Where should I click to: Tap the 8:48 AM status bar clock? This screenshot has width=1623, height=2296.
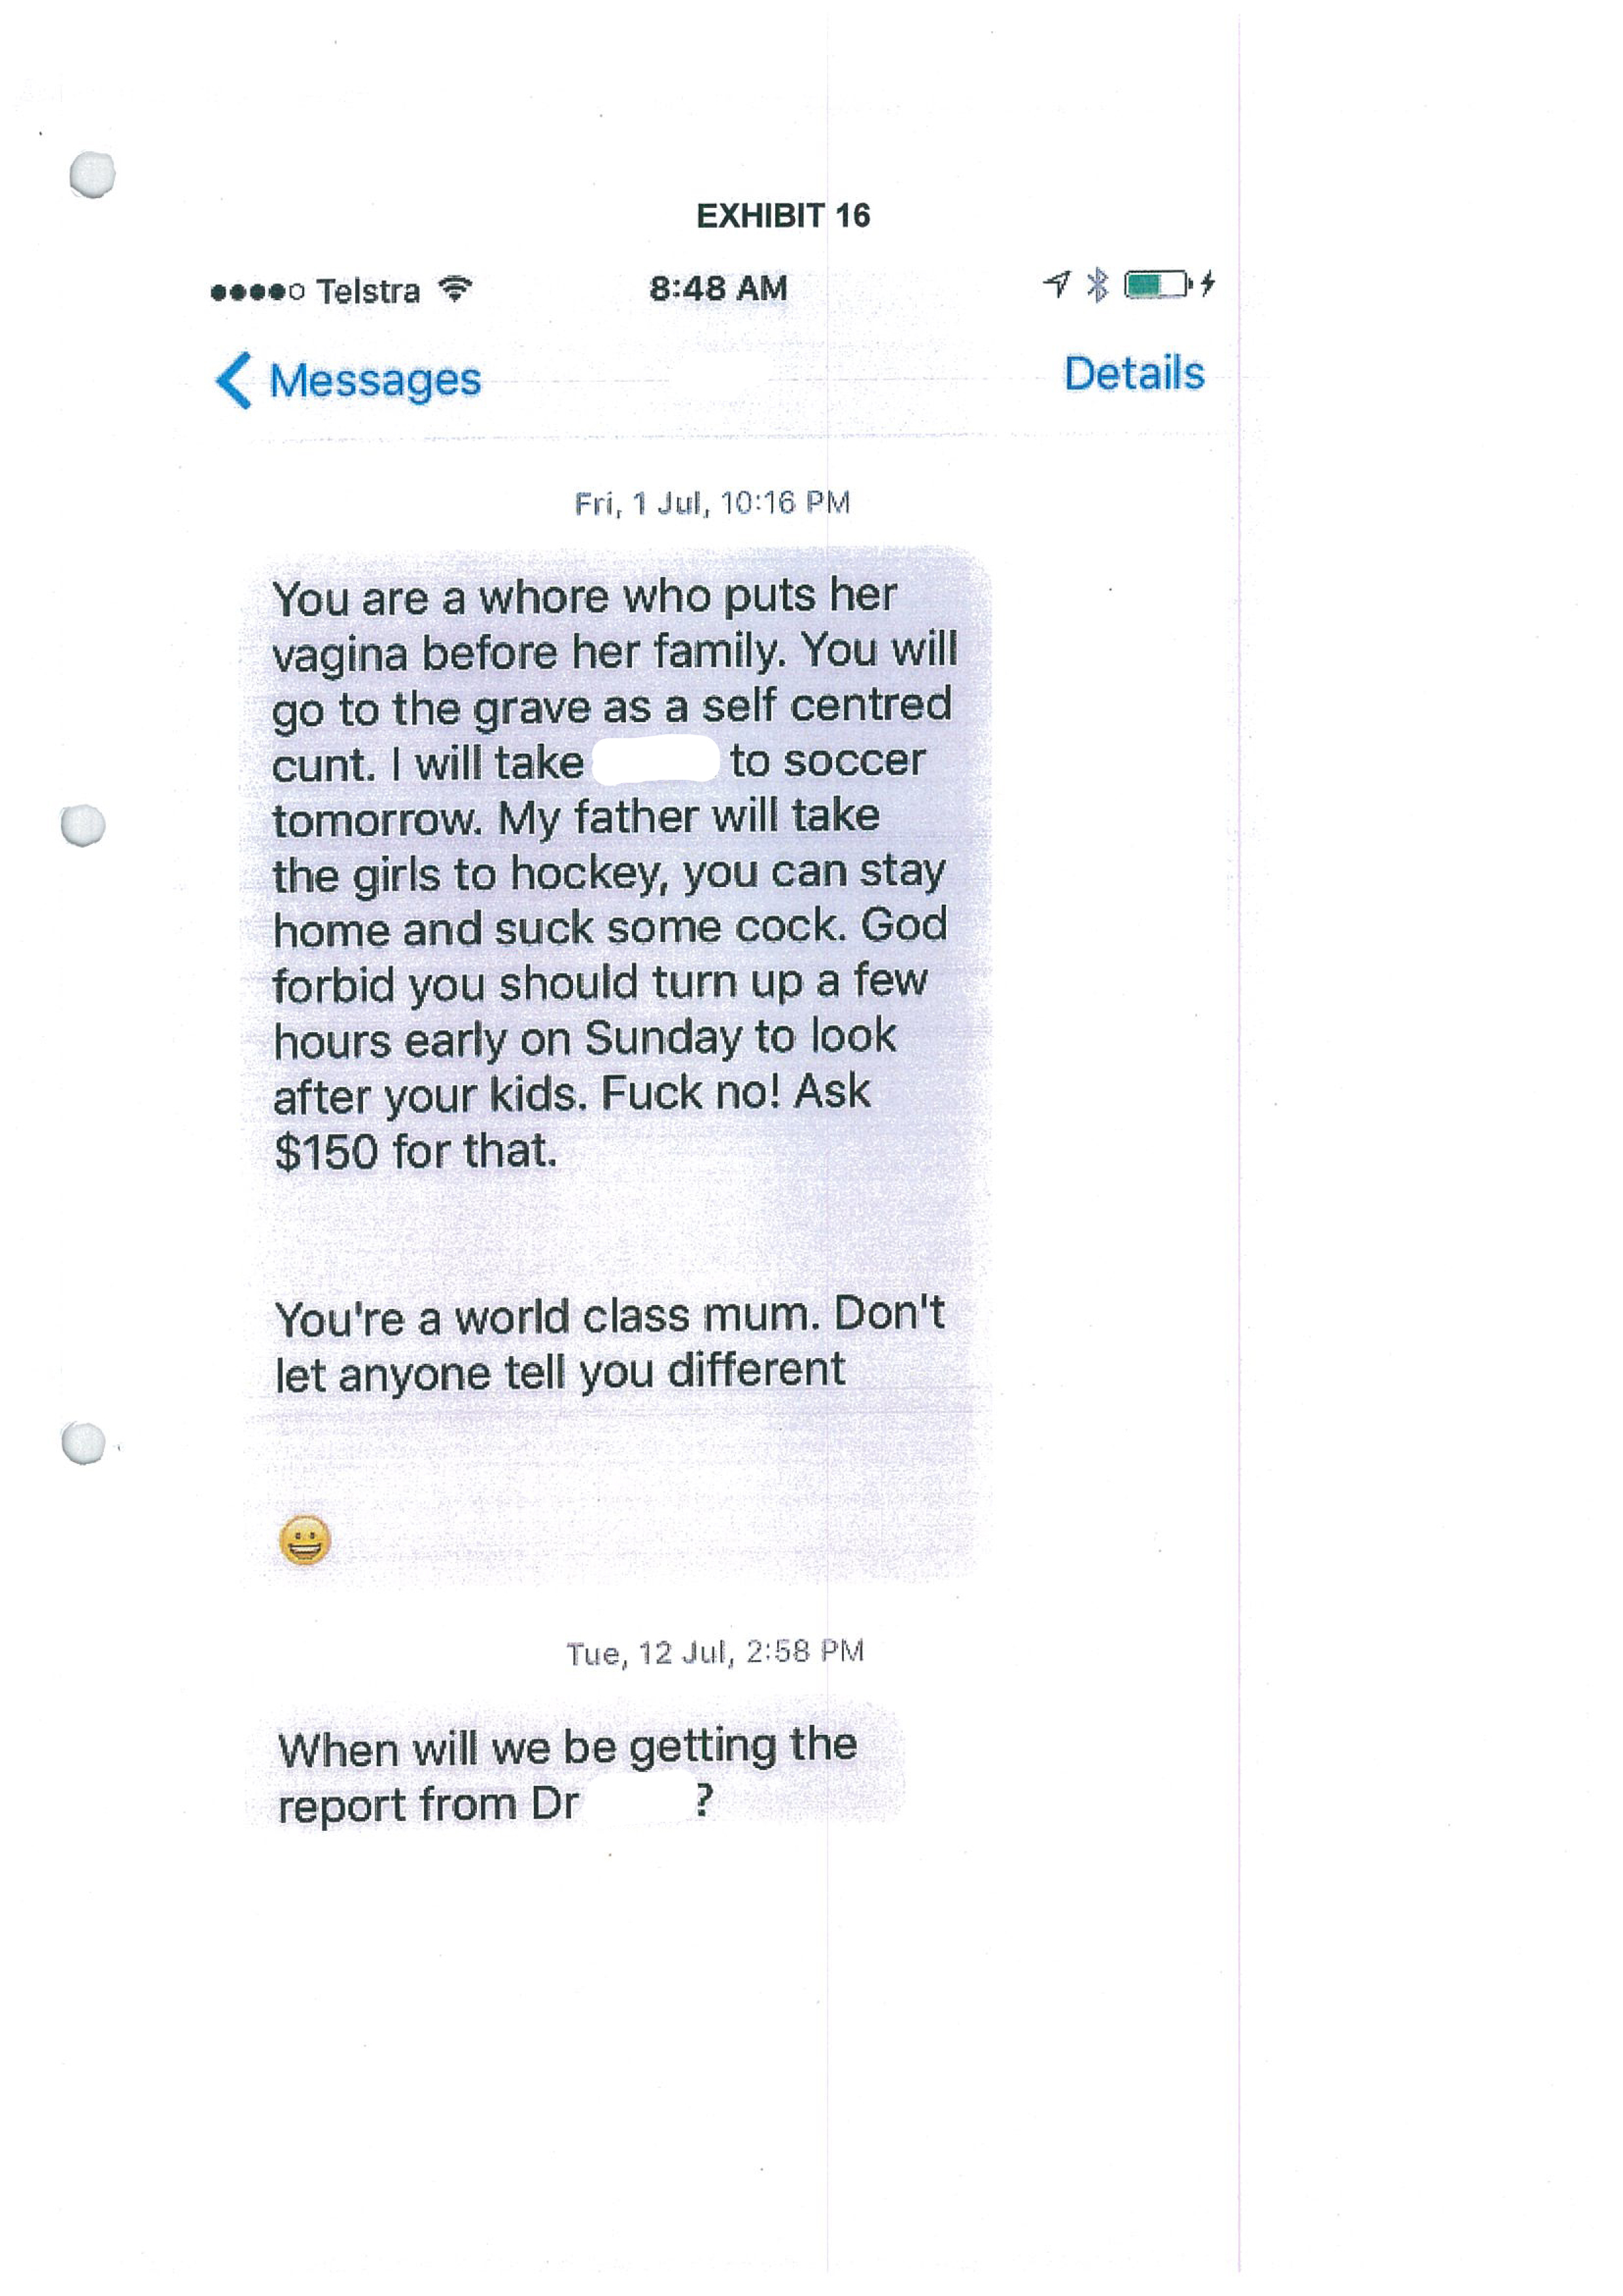718,289
